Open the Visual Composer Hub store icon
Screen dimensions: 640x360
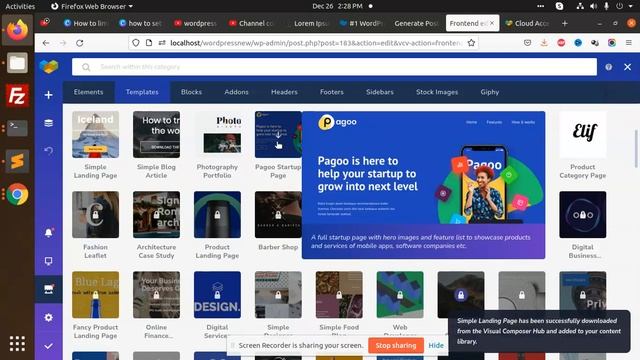tap(49, 289)
